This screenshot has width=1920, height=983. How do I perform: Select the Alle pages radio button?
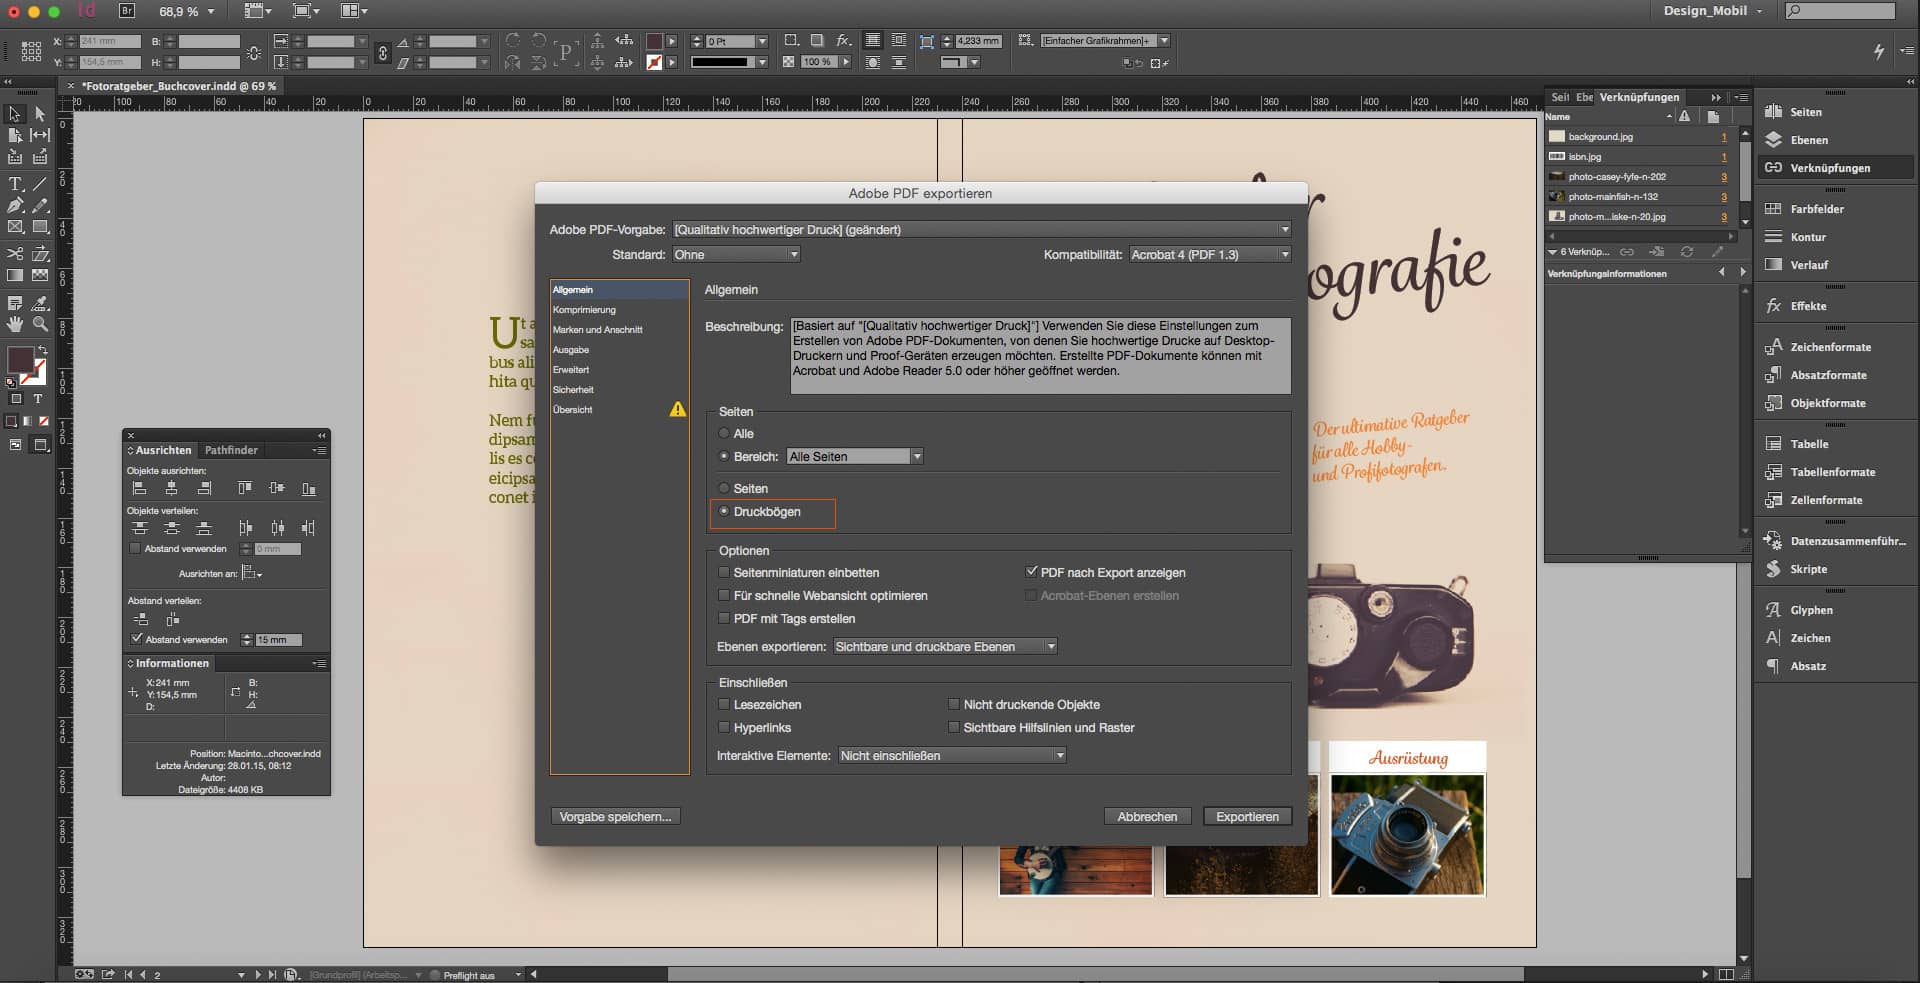(724, 434)
